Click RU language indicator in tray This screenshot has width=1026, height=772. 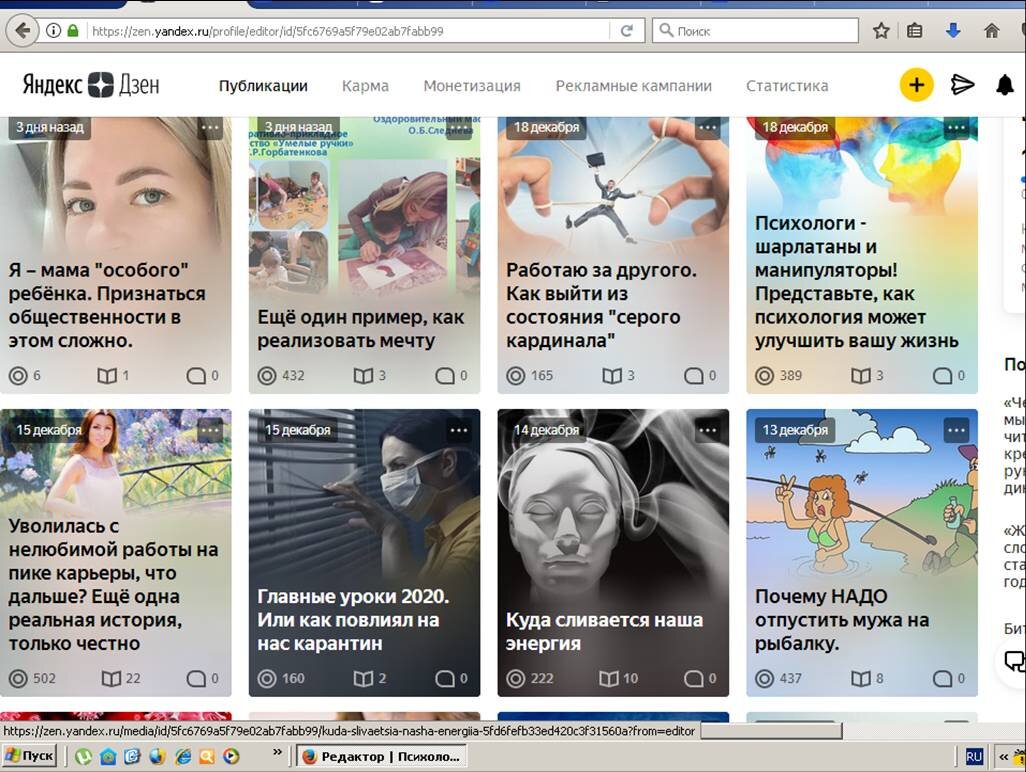pos(974,756)
